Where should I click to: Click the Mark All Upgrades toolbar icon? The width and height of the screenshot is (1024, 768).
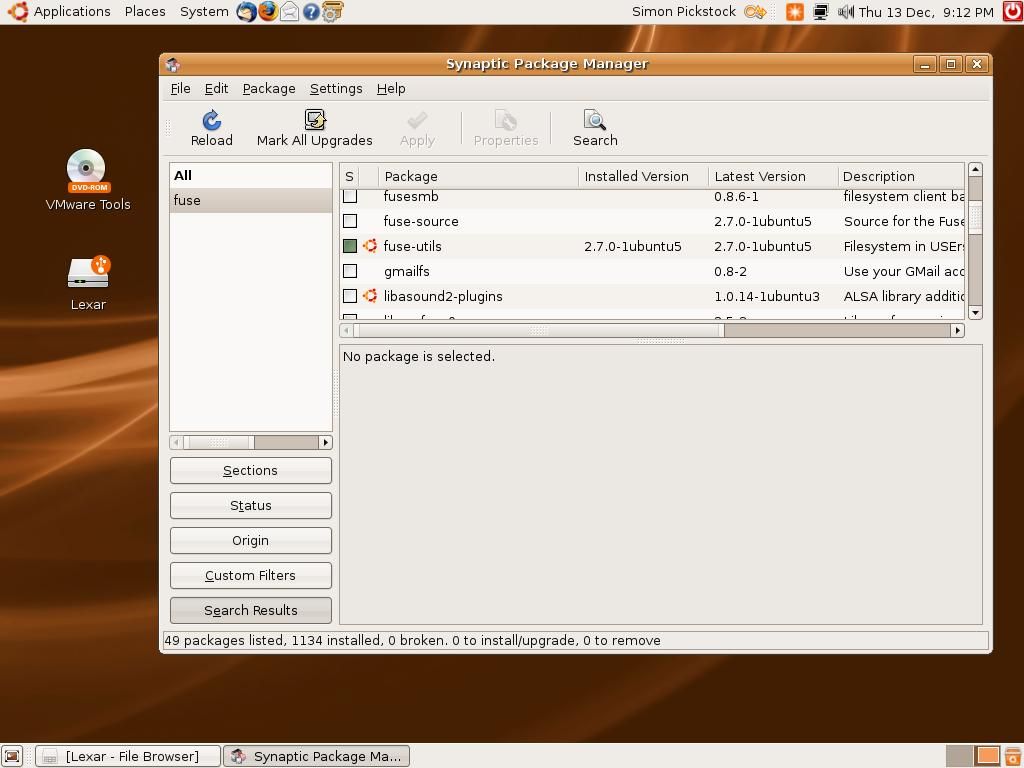pos(314,120)
